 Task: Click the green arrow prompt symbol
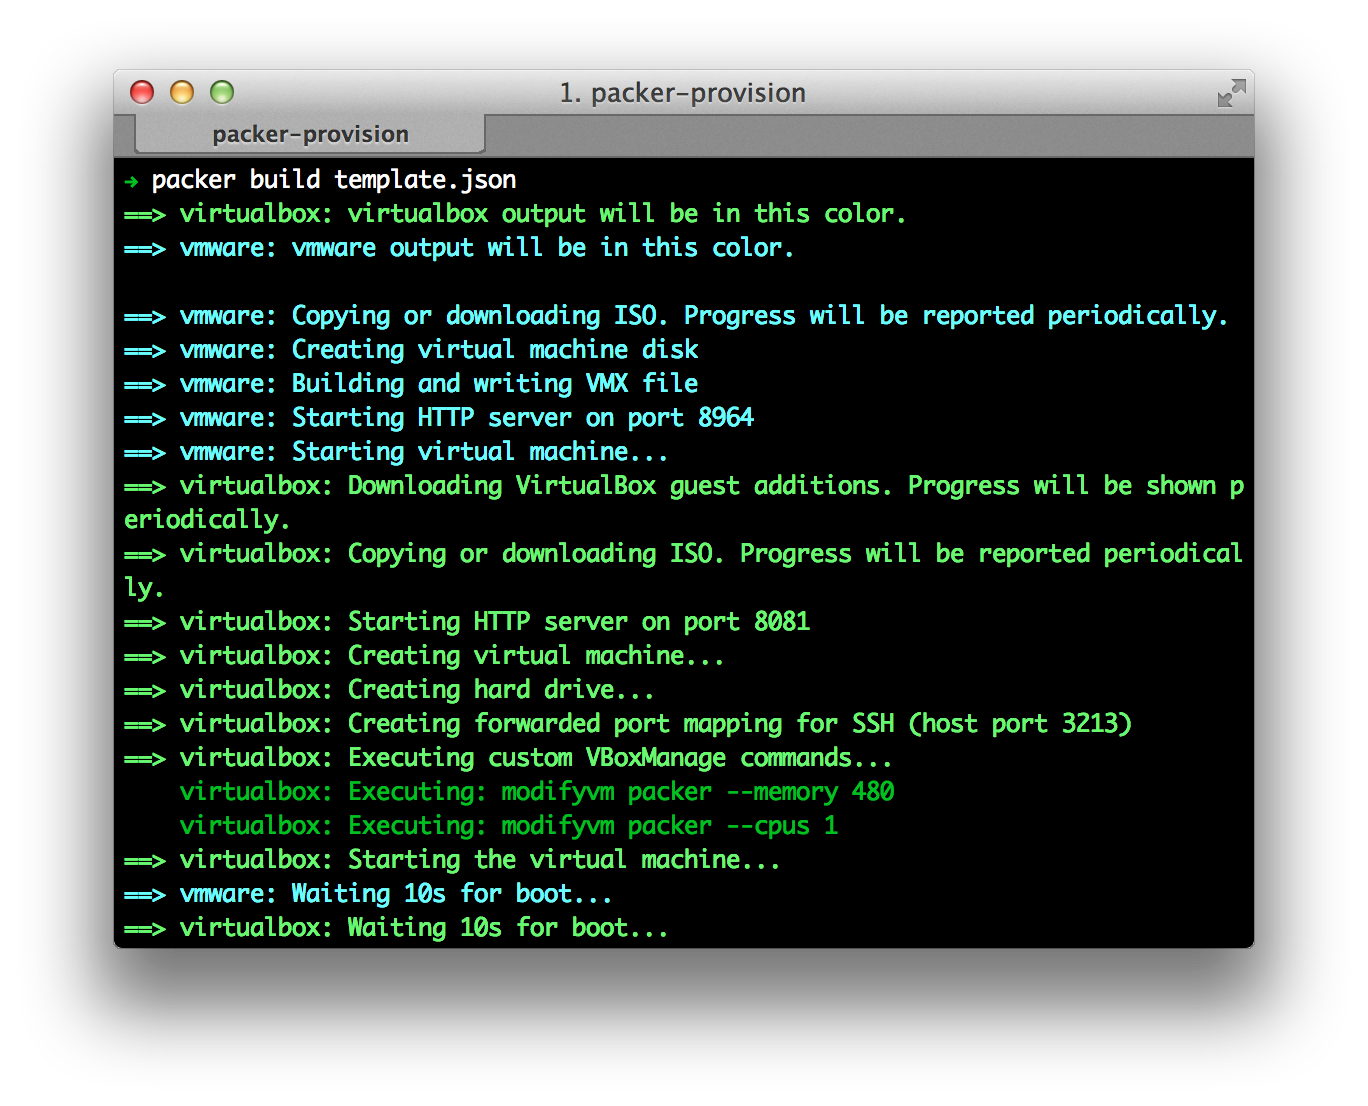(131, 180)
